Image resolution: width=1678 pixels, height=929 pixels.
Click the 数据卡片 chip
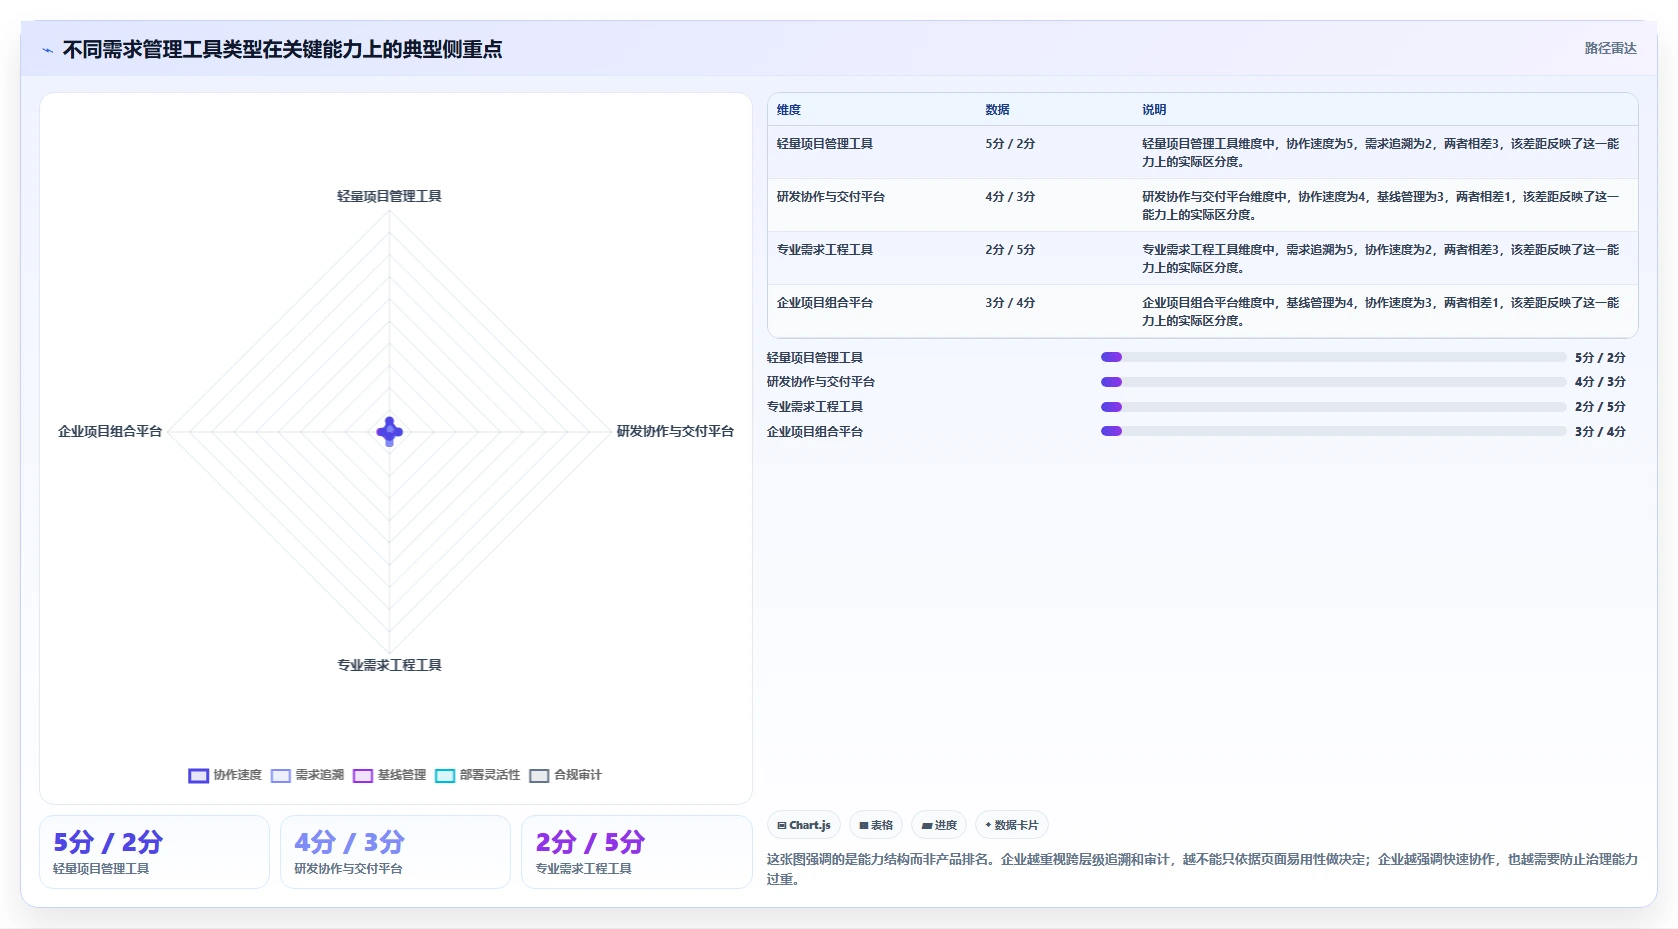tap(1012, 825)
